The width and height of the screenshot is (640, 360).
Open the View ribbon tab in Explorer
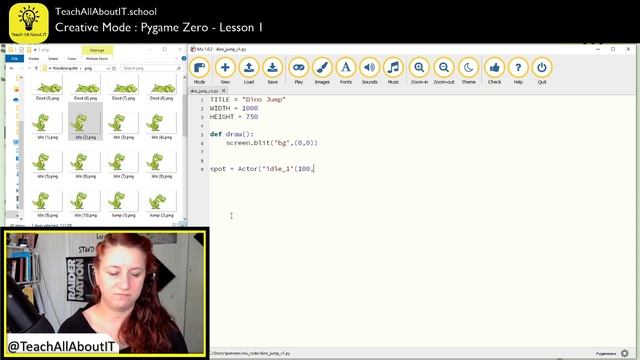click(x=72, y=59)
